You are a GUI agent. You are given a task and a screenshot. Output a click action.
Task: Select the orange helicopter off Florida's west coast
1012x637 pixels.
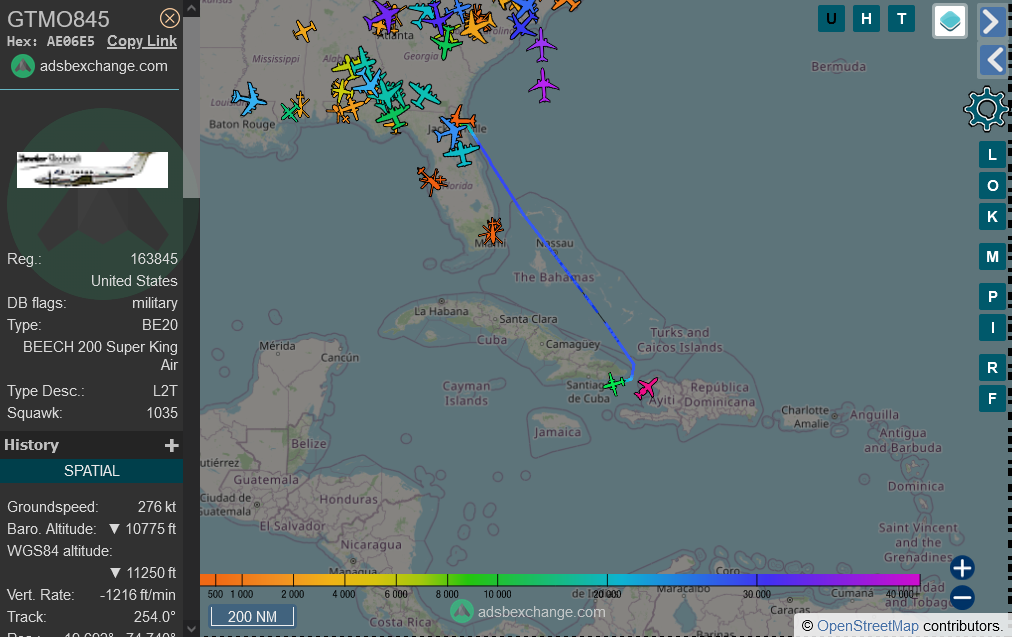[x=431, y=181]
